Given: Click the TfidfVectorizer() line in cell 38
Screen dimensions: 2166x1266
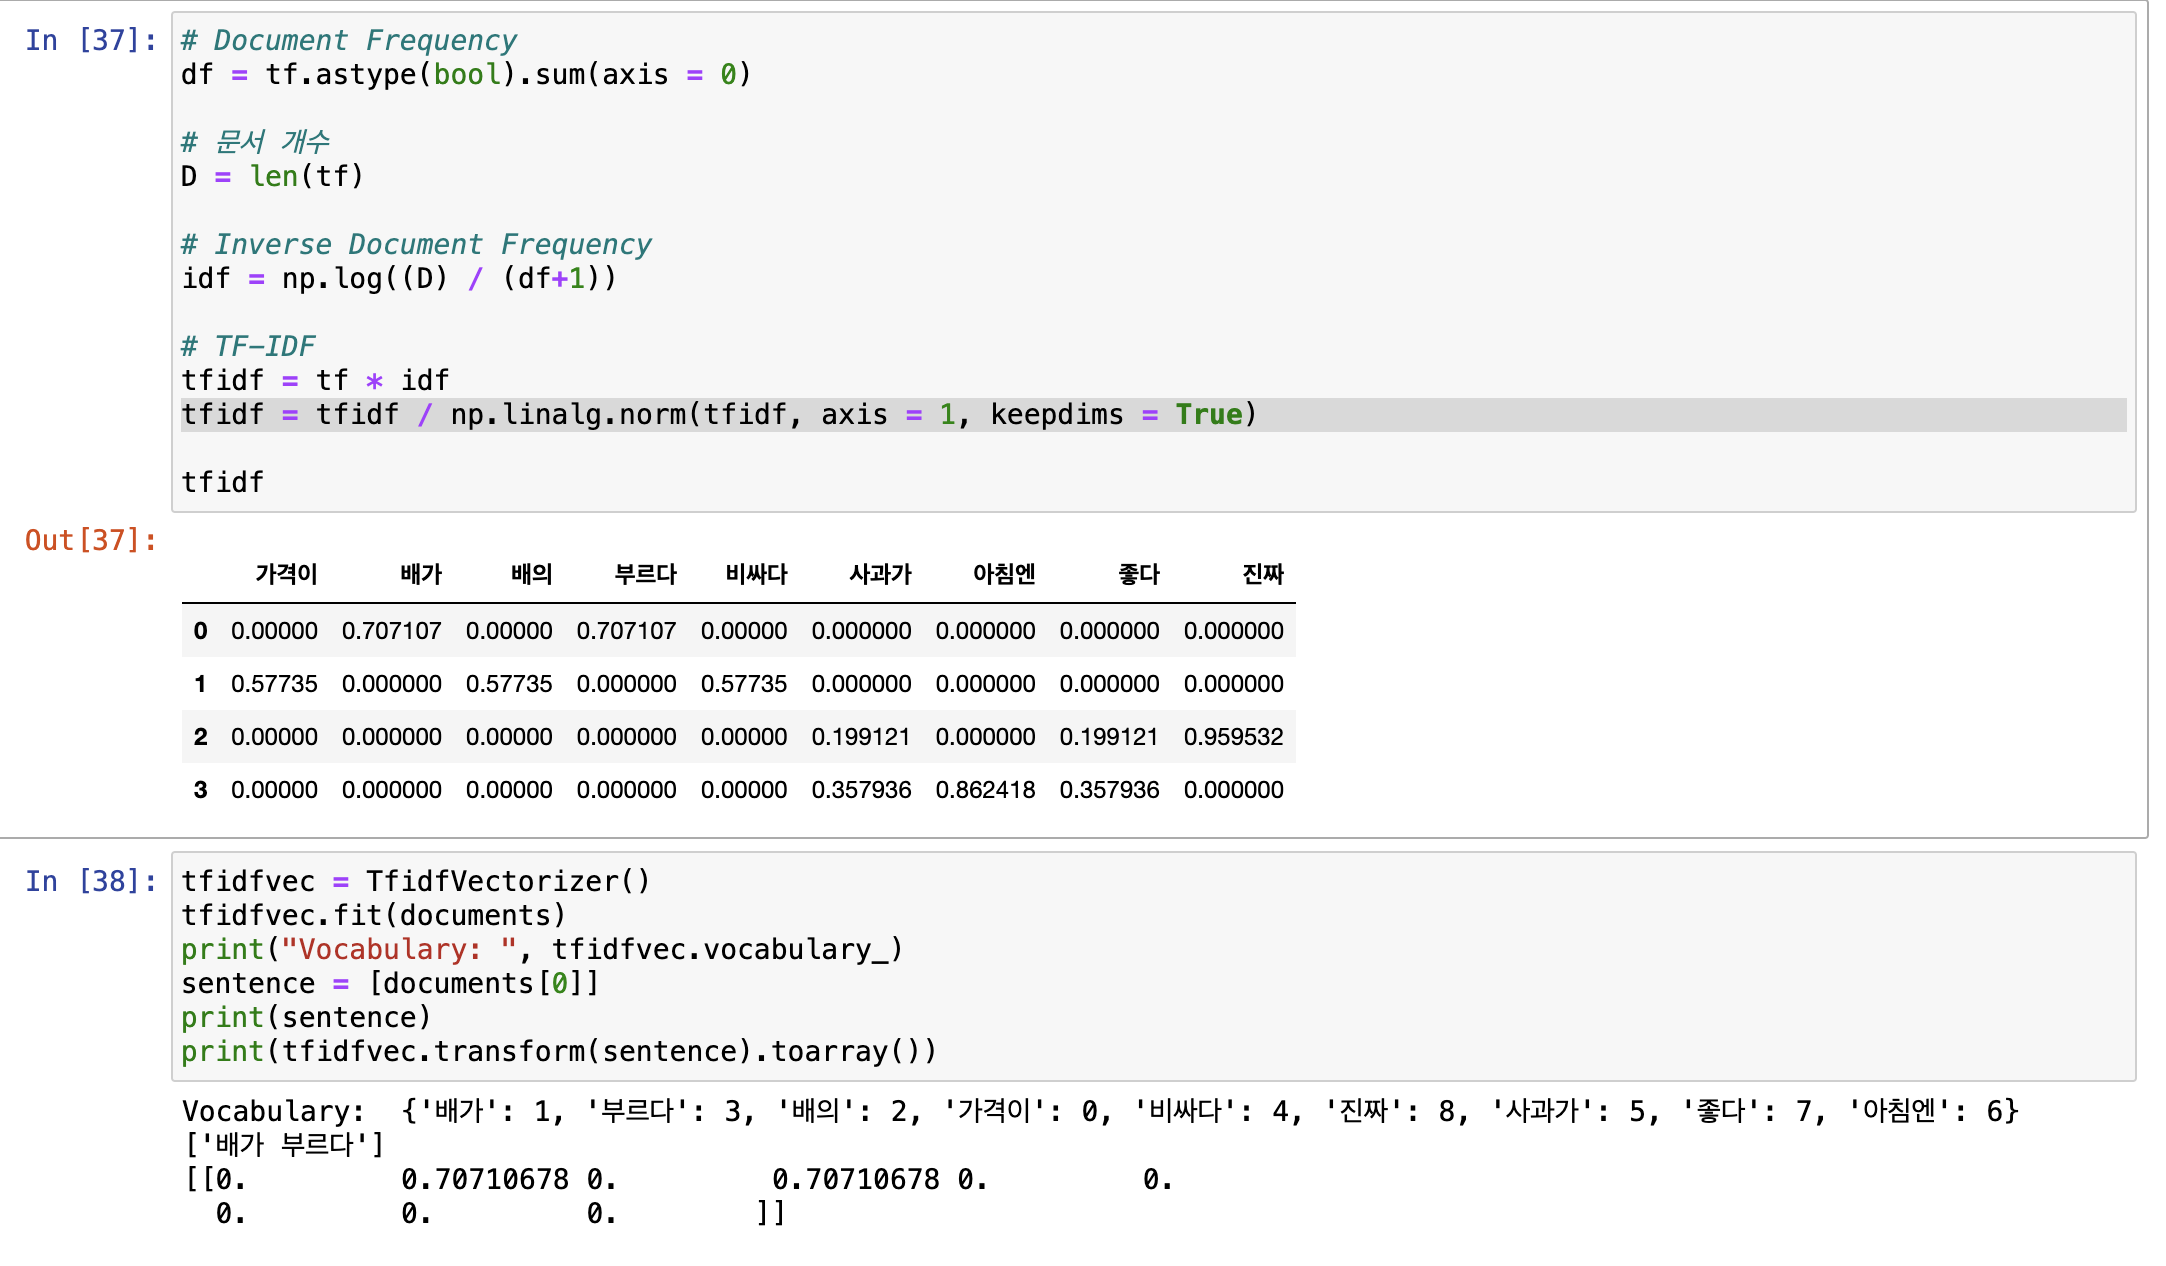Looking at the screenshot, I should [x=415, y=881].
